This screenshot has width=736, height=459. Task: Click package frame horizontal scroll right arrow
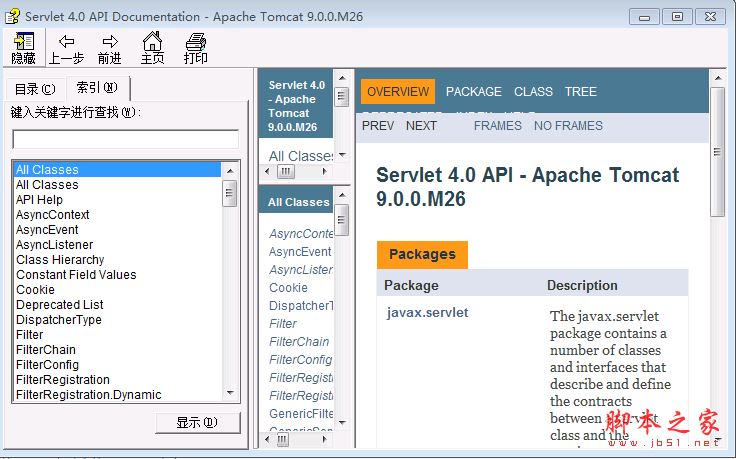[324, 171]
